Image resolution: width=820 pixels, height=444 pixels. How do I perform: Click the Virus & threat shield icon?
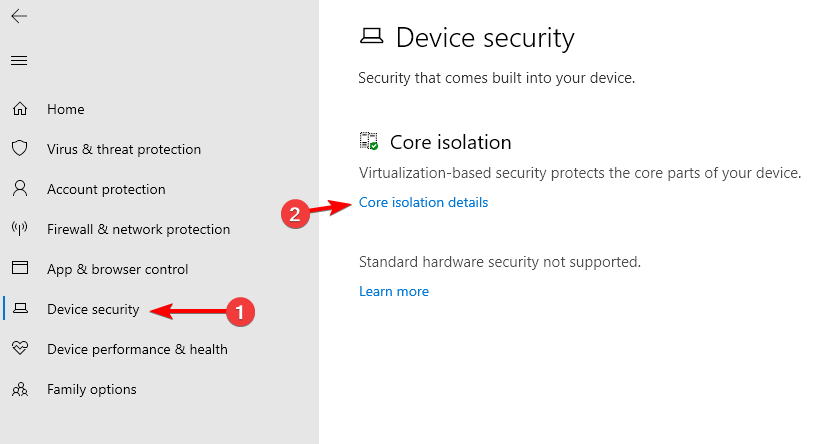coord(20,149)
